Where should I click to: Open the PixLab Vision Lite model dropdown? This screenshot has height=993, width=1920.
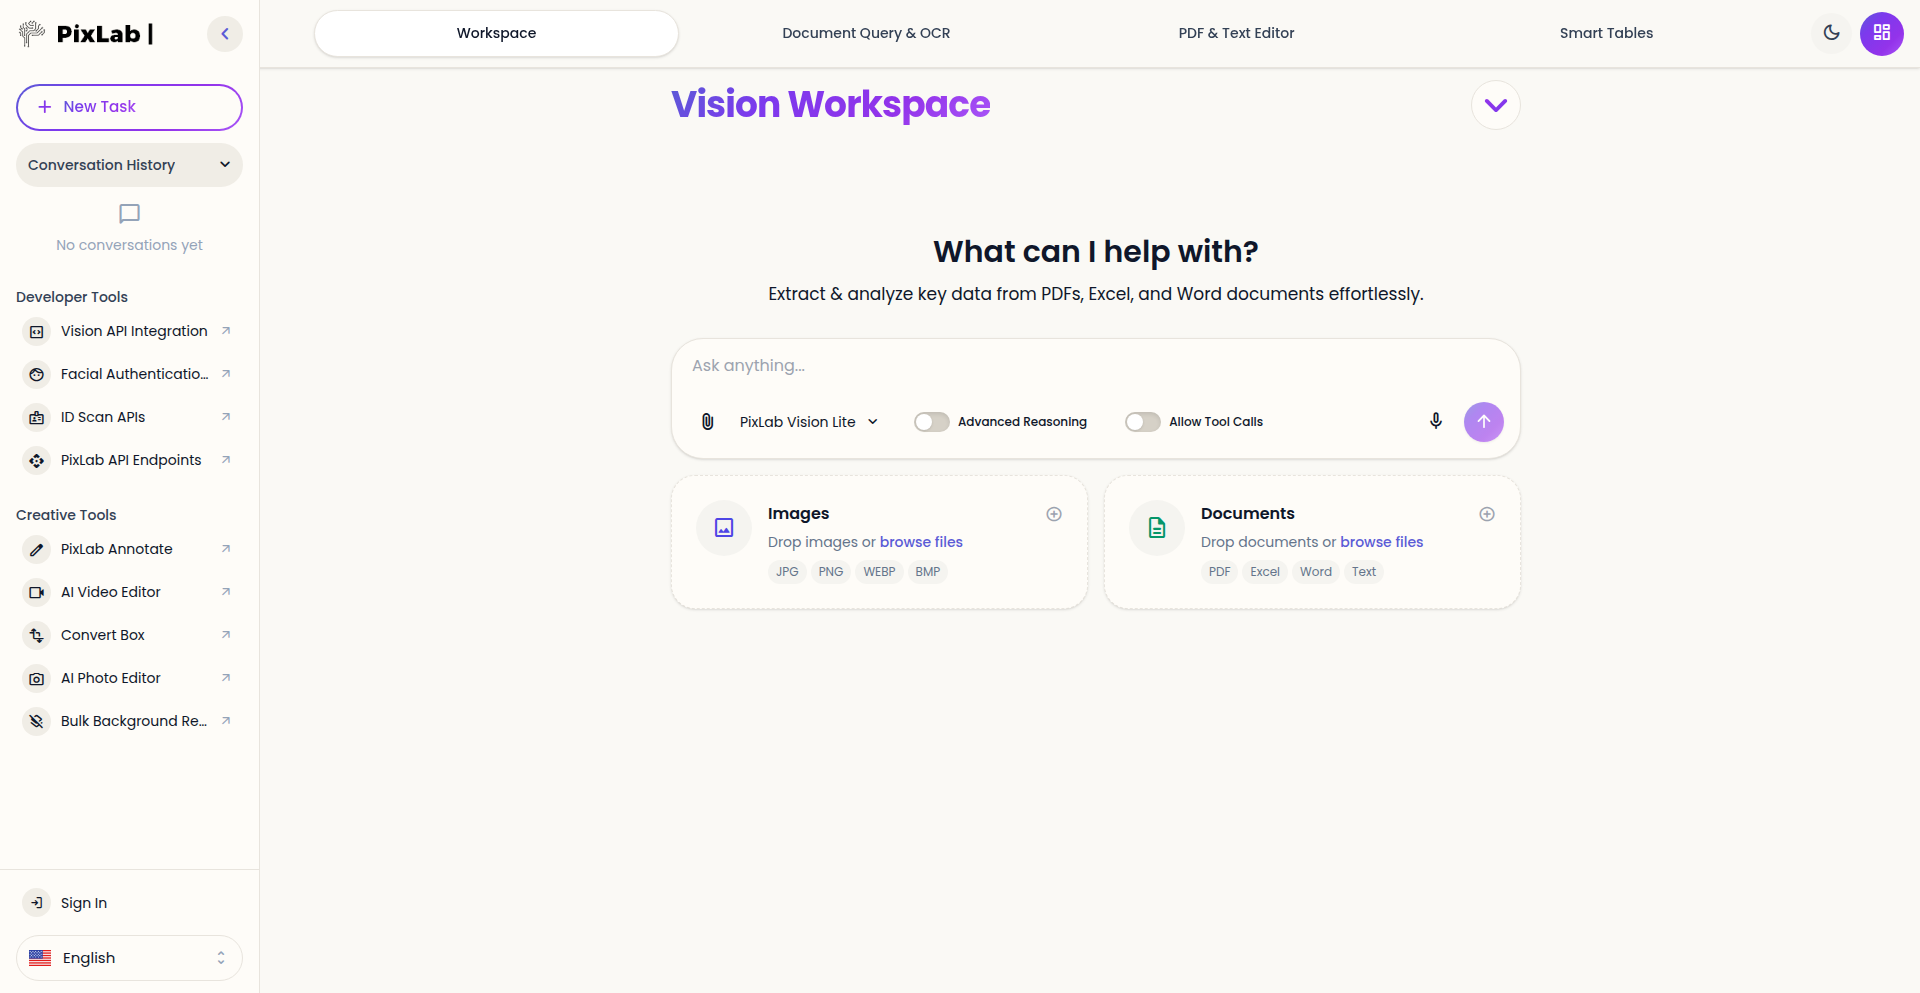click(809, 422)
